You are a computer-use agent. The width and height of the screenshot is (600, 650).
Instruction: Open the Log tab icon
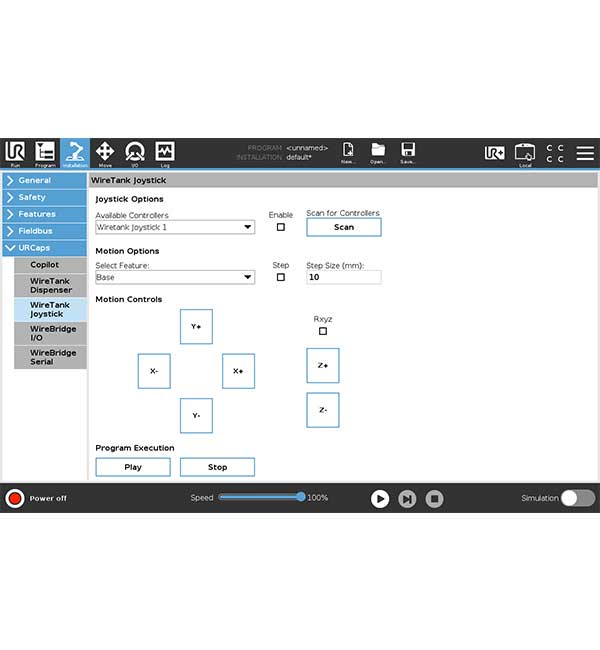[x=165, y=153]
